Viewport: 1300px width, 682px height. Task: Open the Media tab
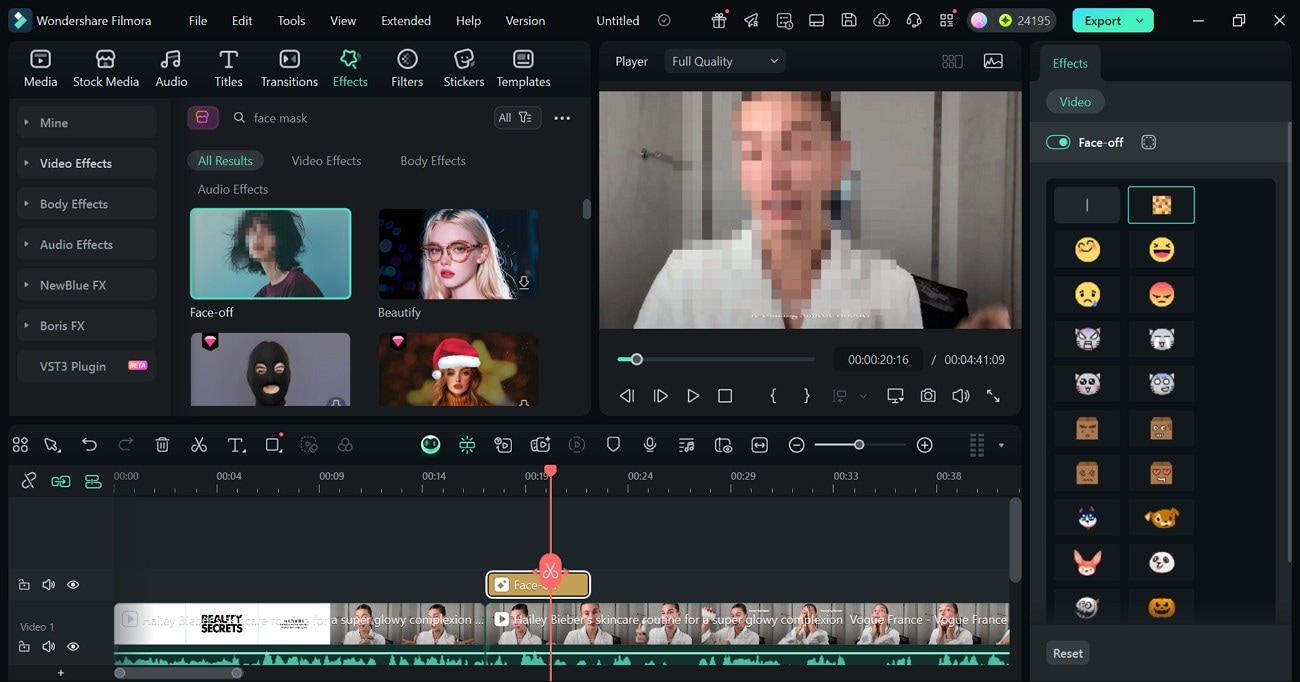(40, 68)
